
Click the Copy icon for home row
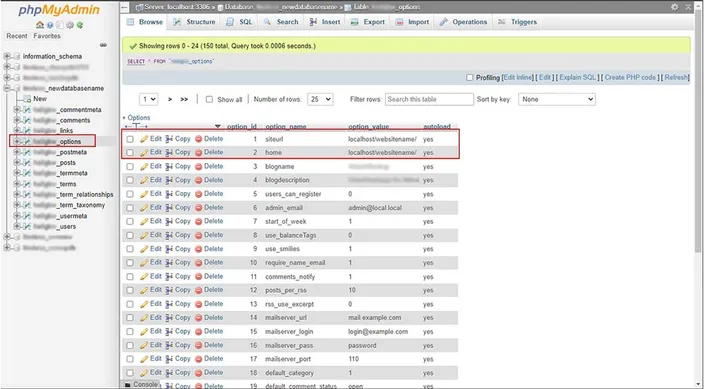point(169,152)
